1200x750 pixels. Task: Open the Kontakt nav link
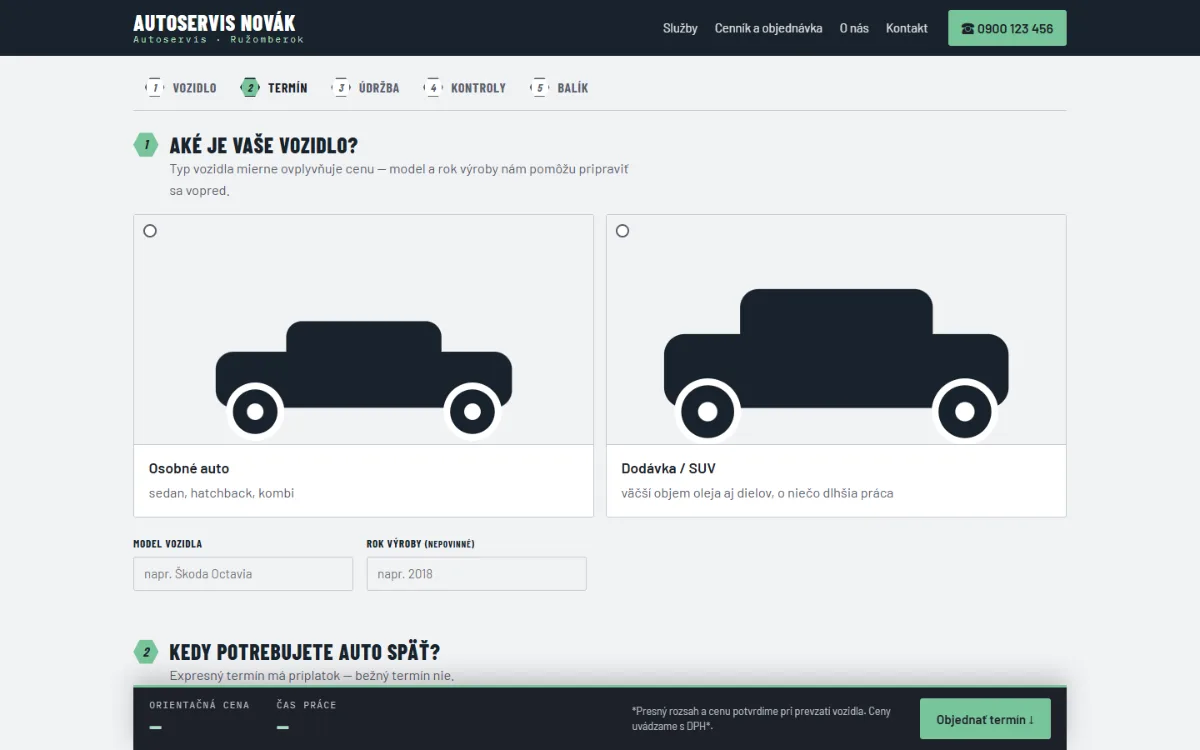(x=906, y=28)
